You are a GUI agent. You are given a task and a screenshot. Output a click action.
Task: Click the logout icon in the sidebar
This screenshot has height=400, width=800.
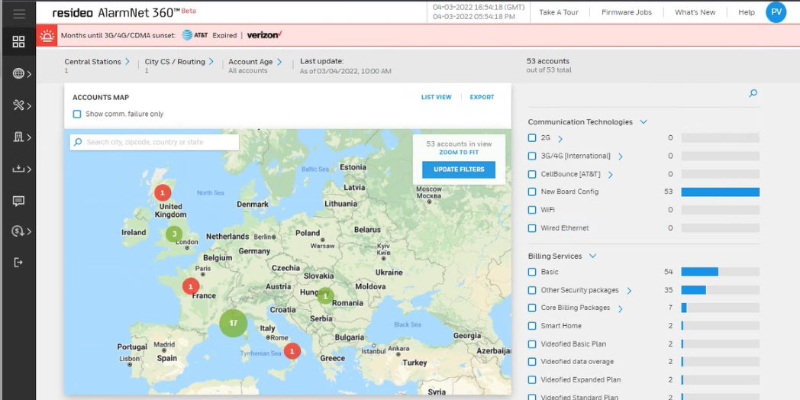[18, 262]
